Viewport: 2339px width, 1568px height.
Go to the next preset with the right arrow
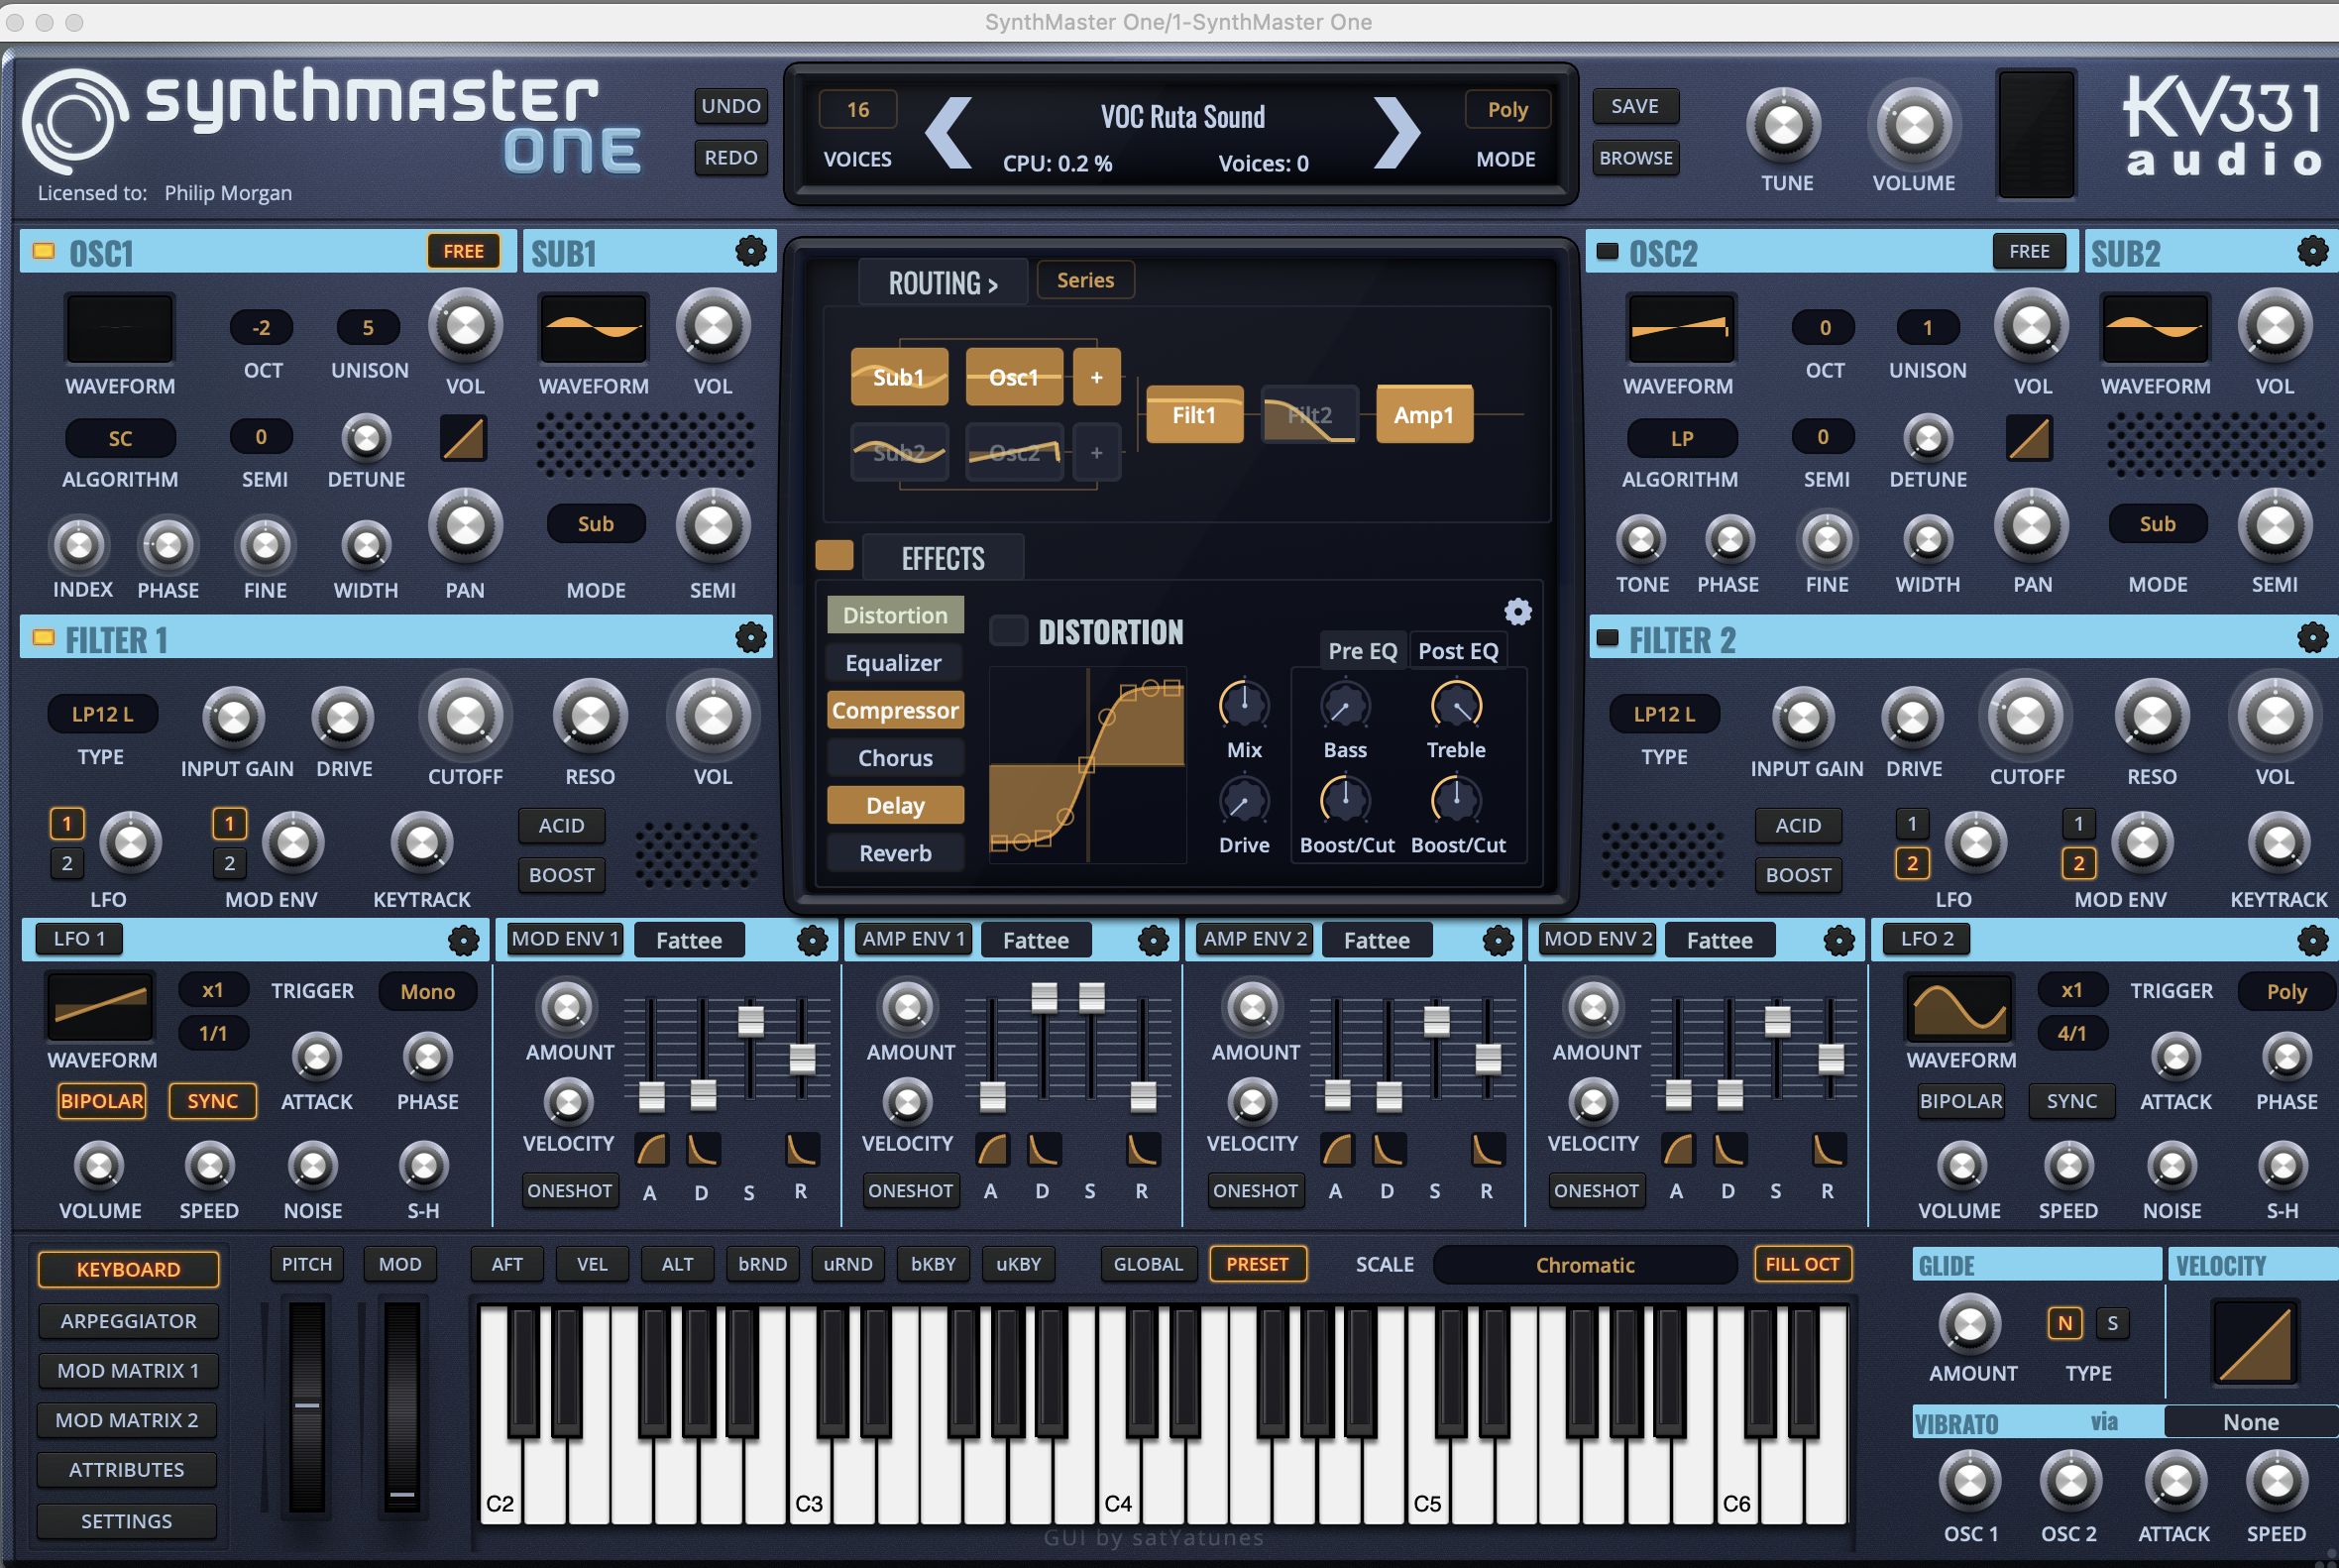coord(1397,132)
